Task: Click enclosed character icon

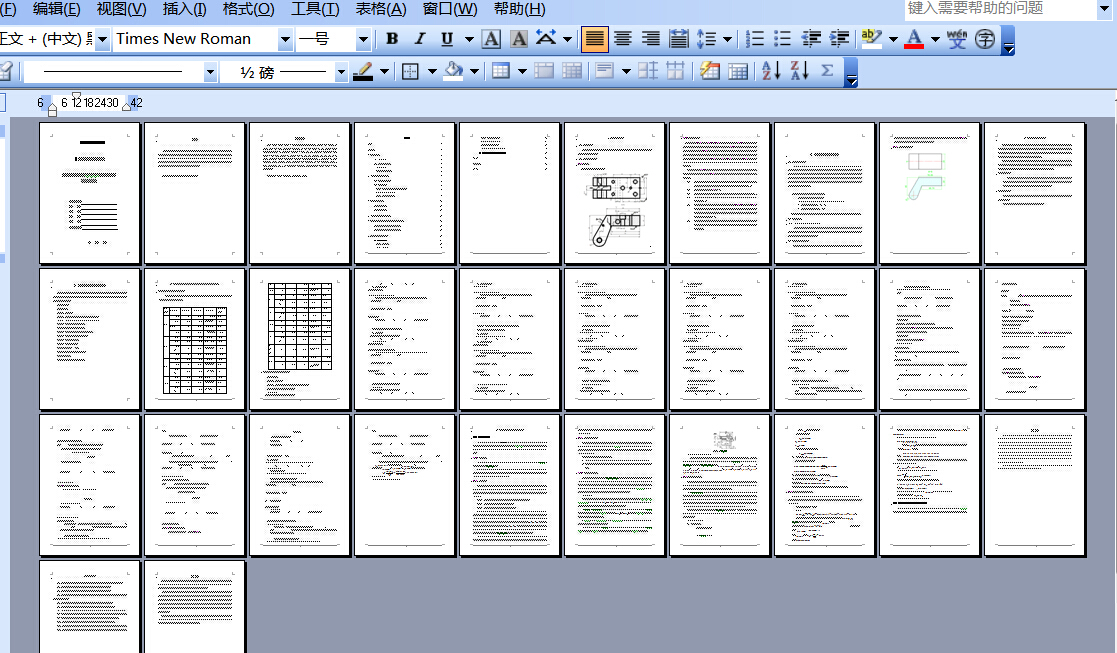Action: pos(984,39)
